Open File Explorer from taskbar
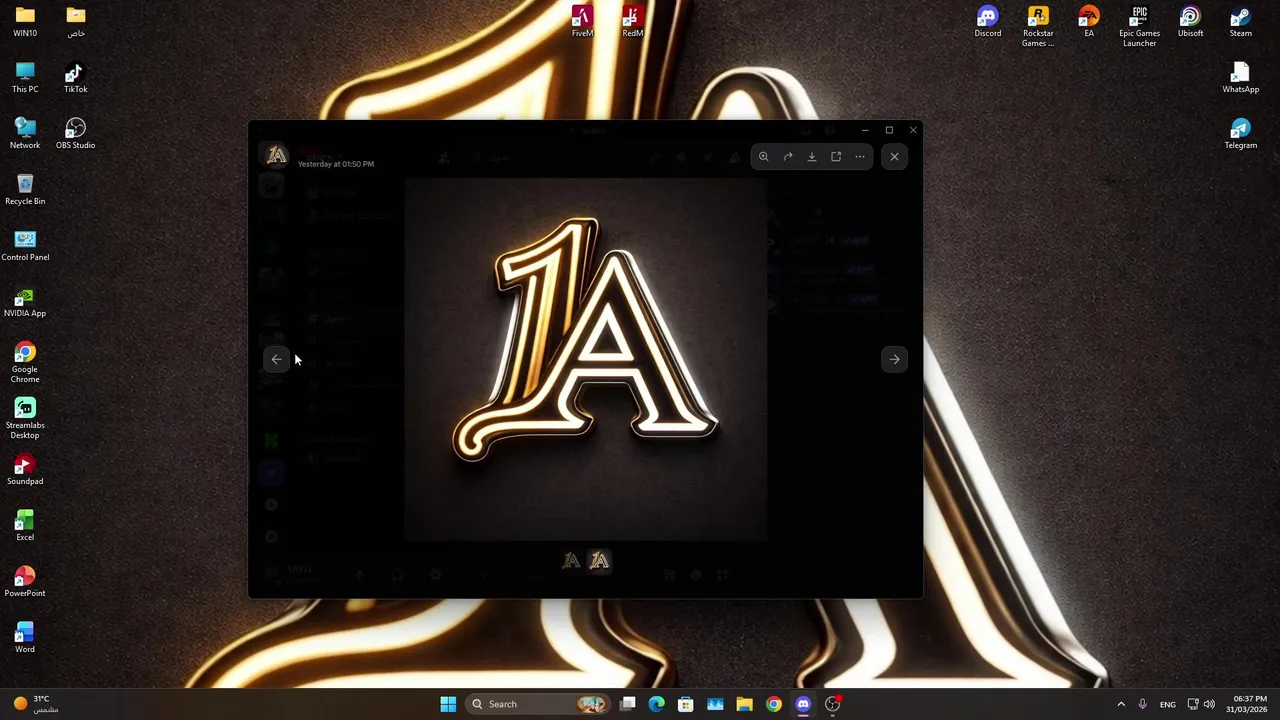Viewport: 1280px width, 720px height. coord(744,704)
